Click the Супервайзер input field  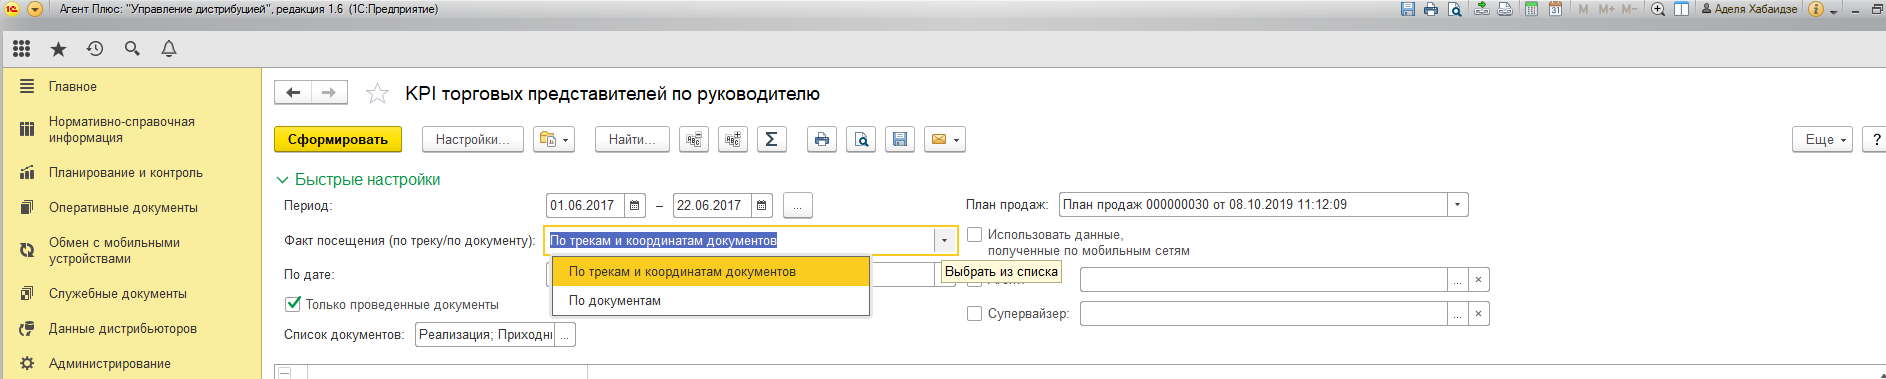(1264, 313)
